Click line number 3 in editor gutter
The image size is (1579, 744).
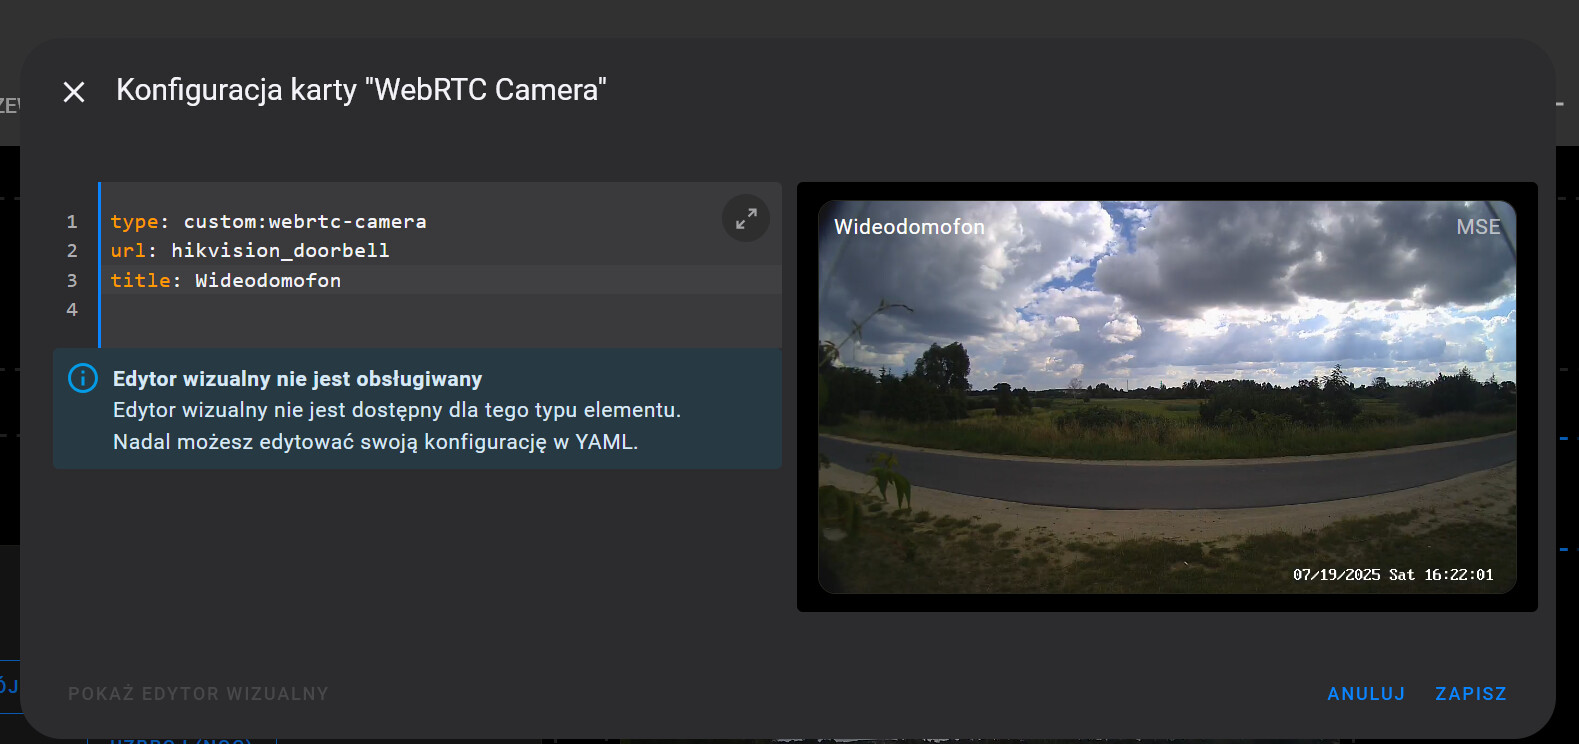72,281
